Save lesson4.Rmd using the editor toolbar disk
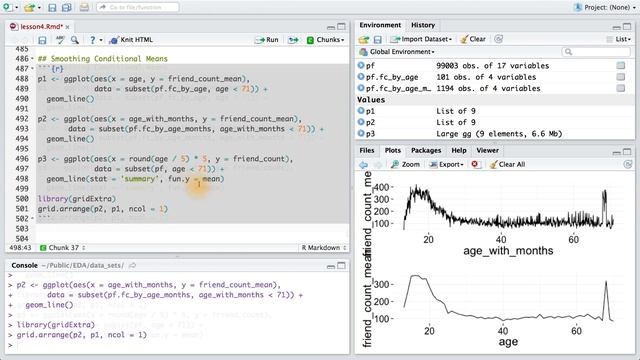 (x=42, y=40)
